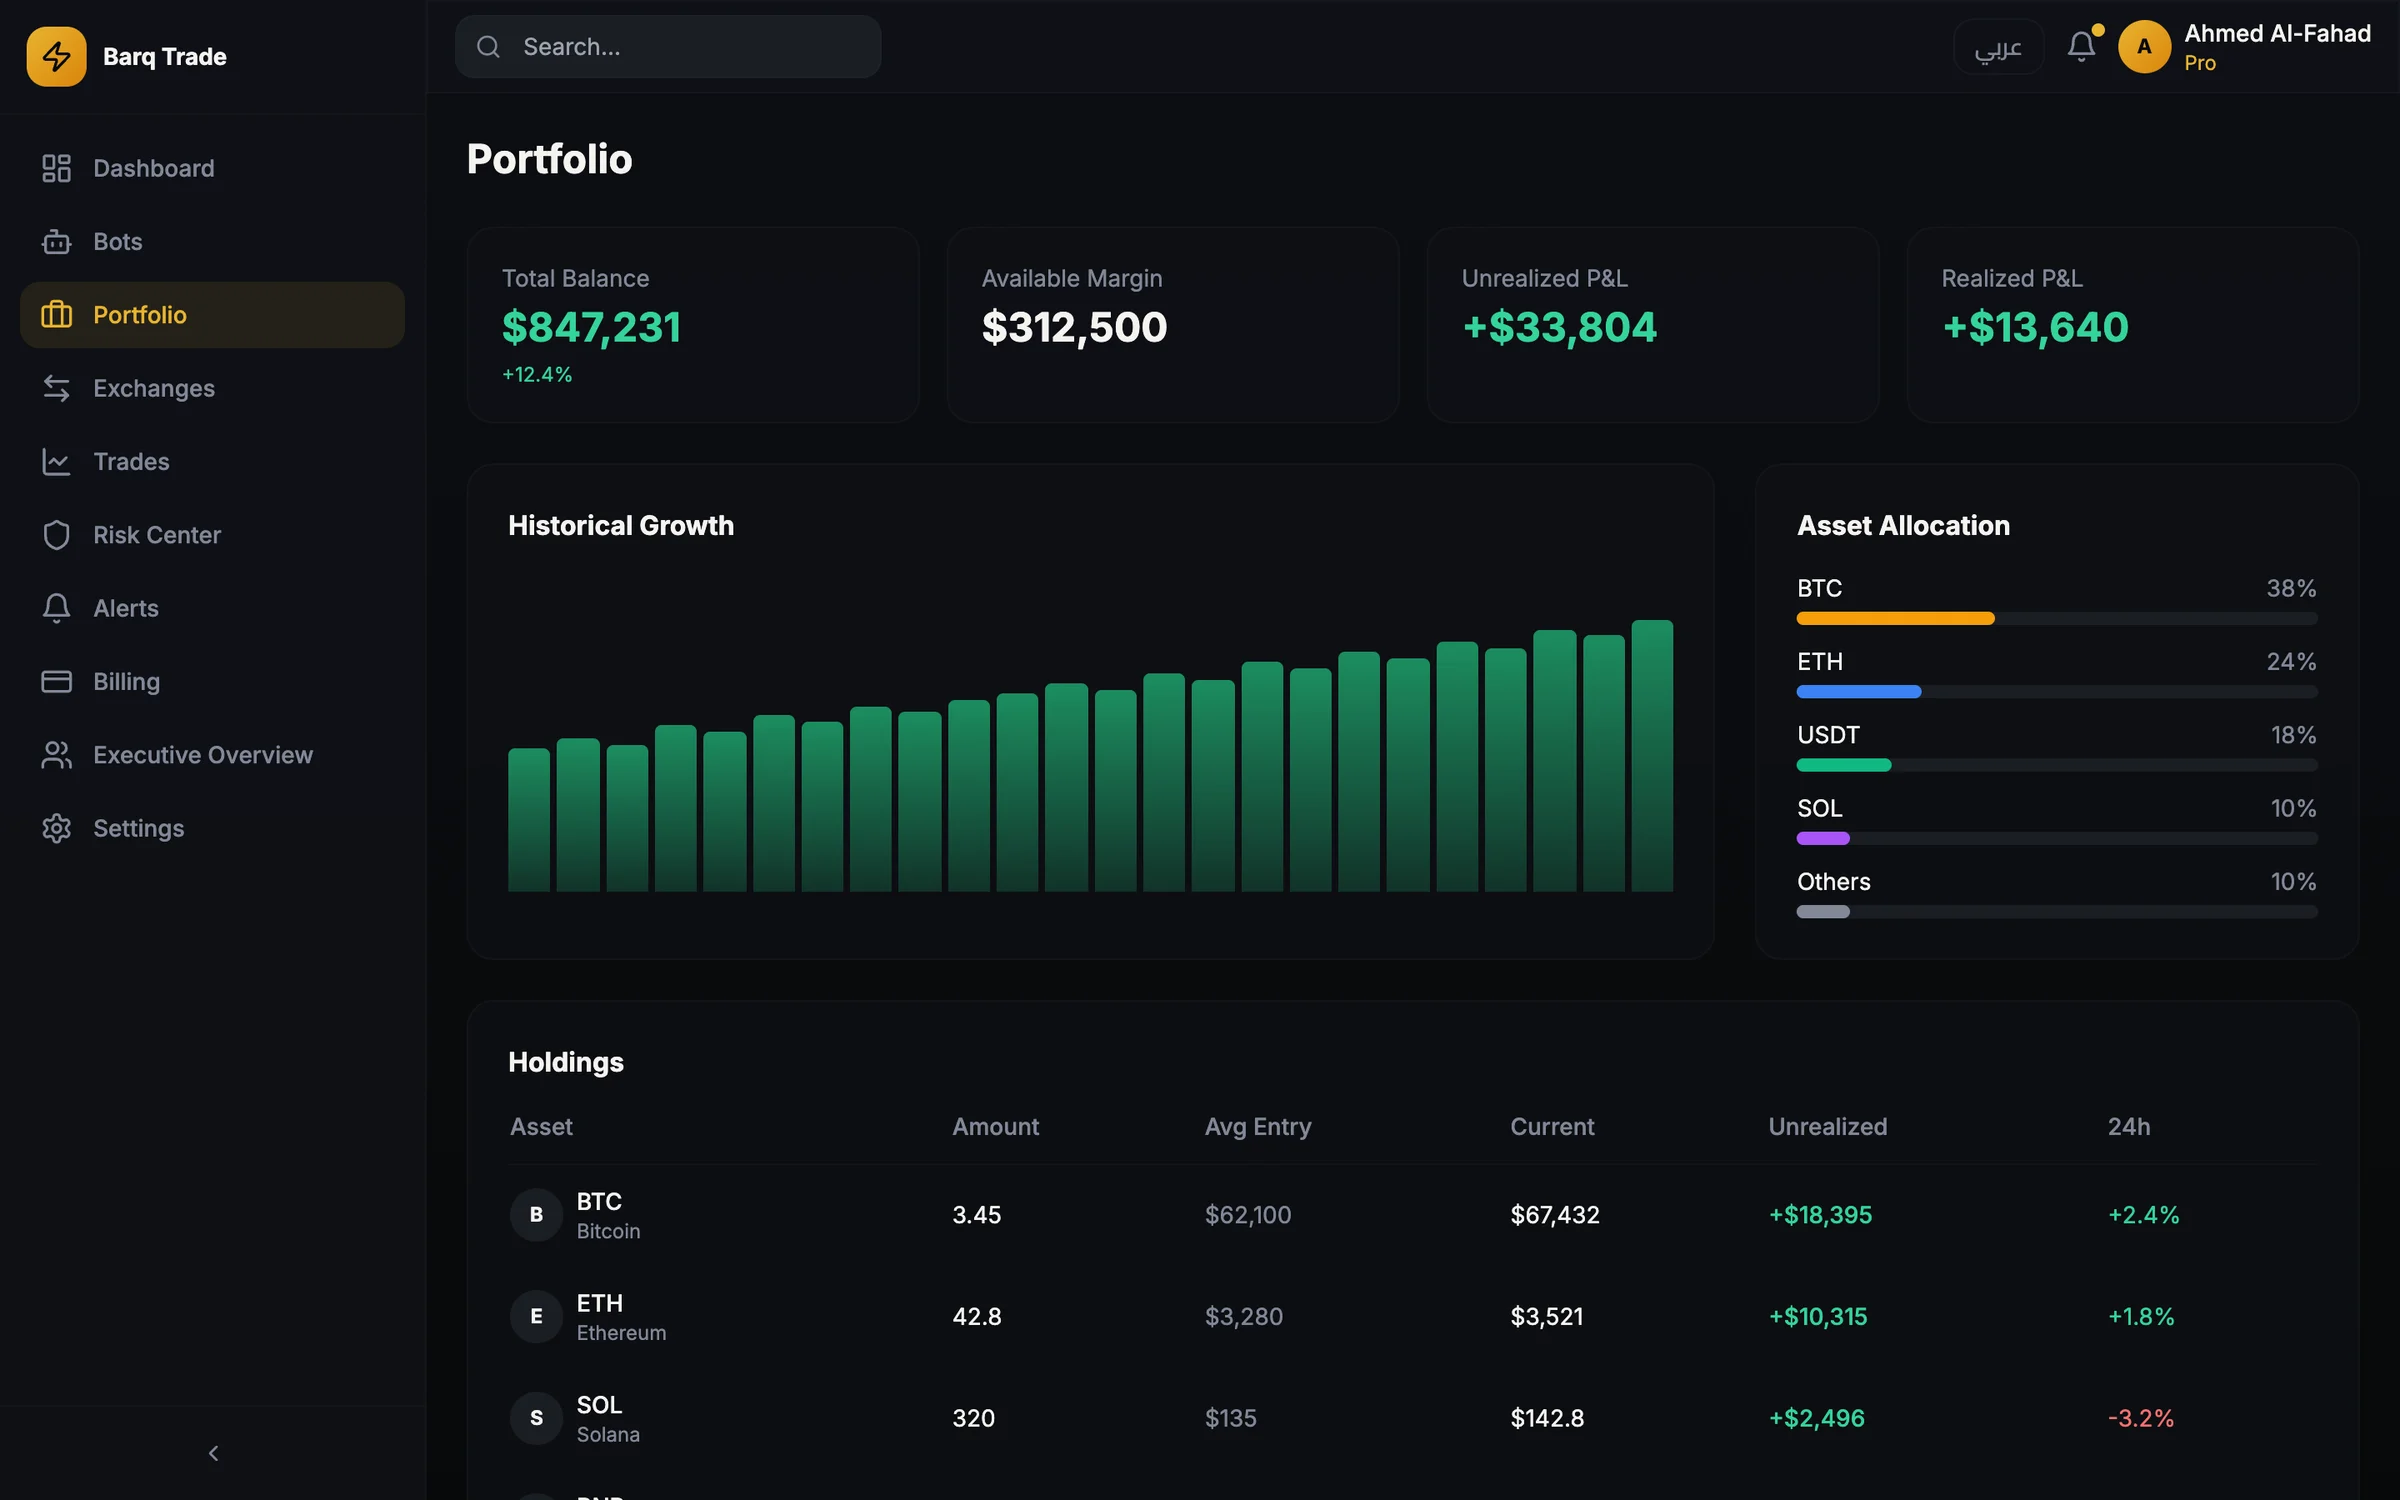
Task: Click the Dashboard grid icon
Action: (x=56, y=168)
